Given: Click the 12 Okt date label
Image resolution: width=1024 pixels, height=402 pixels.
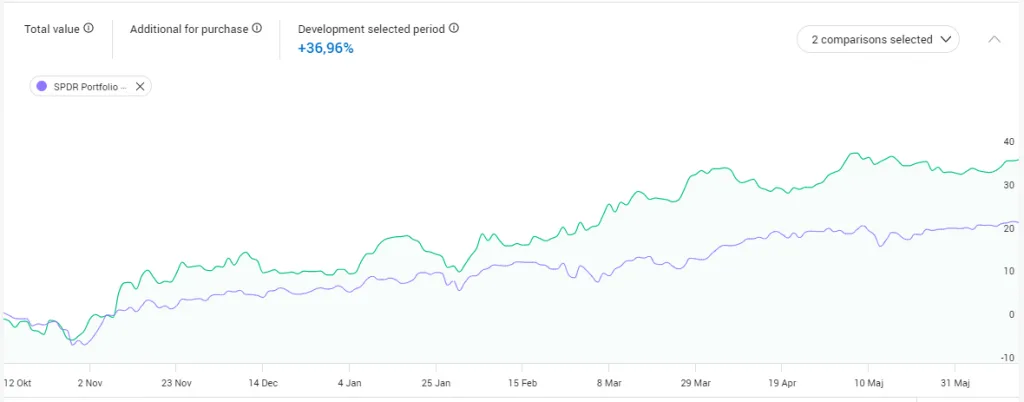Looking at the screenshot, I should click(19, 382).
